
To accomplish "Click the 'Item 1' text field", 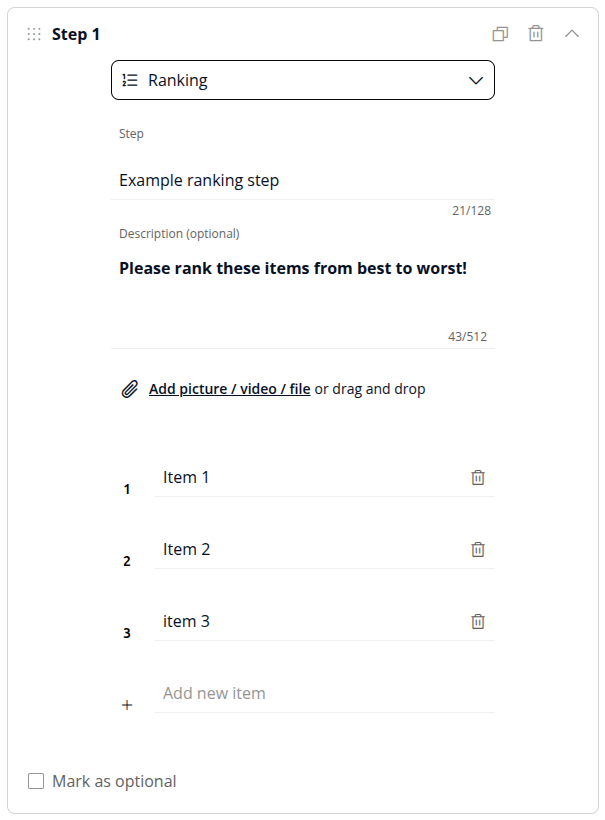I will tap(310, 478).
